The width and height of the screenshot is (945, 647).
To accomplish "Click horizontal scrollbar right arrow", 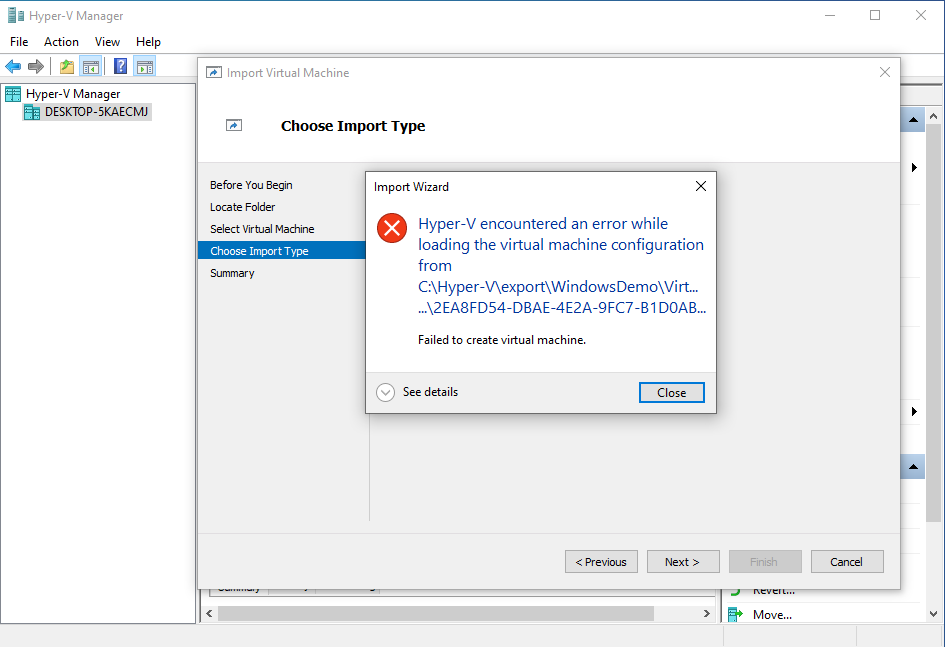I will [x=706, y=614].
